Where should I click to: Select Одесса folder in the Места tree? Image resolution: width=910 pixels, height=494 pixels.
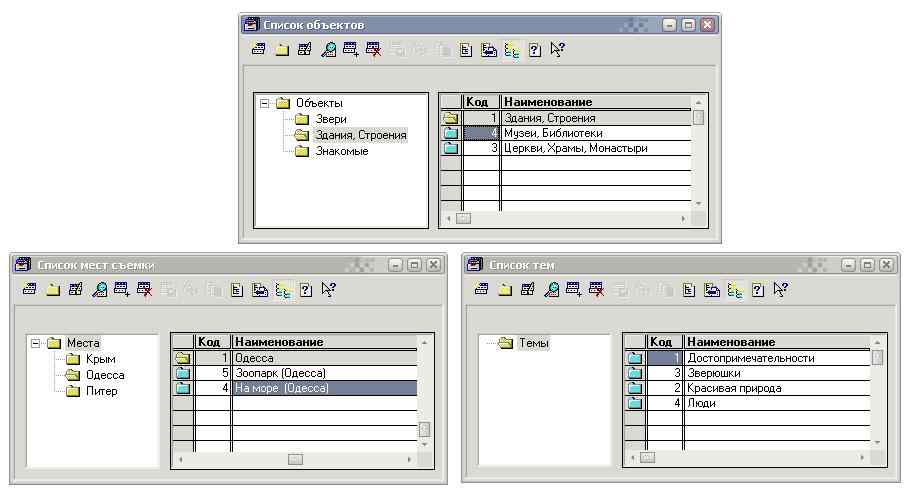105,375
